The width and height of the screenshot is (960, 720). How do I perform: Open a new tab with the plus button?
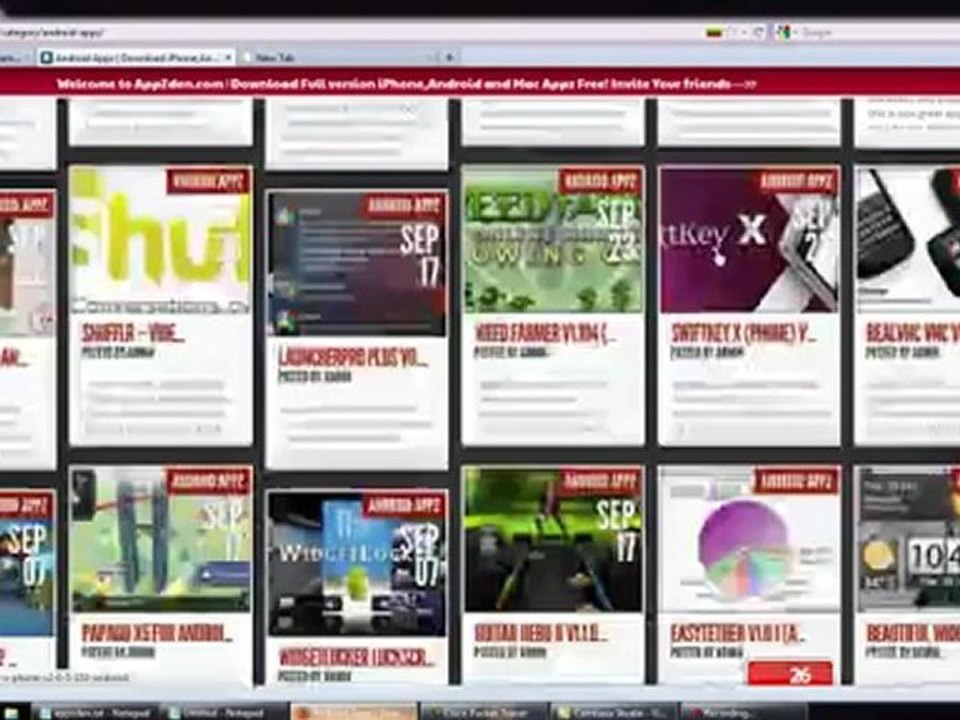coord(449,57)
